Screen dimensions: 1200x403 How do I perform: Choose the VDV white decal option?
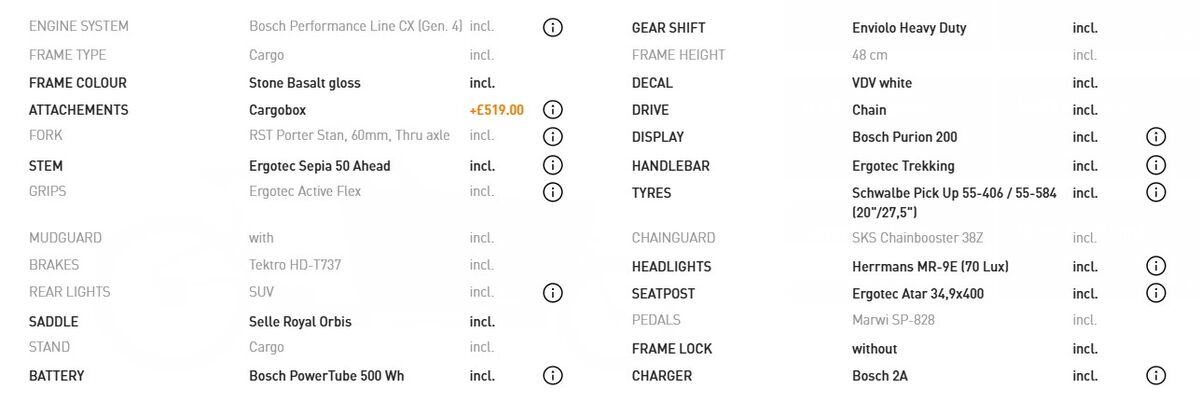[x=882, y=83]
